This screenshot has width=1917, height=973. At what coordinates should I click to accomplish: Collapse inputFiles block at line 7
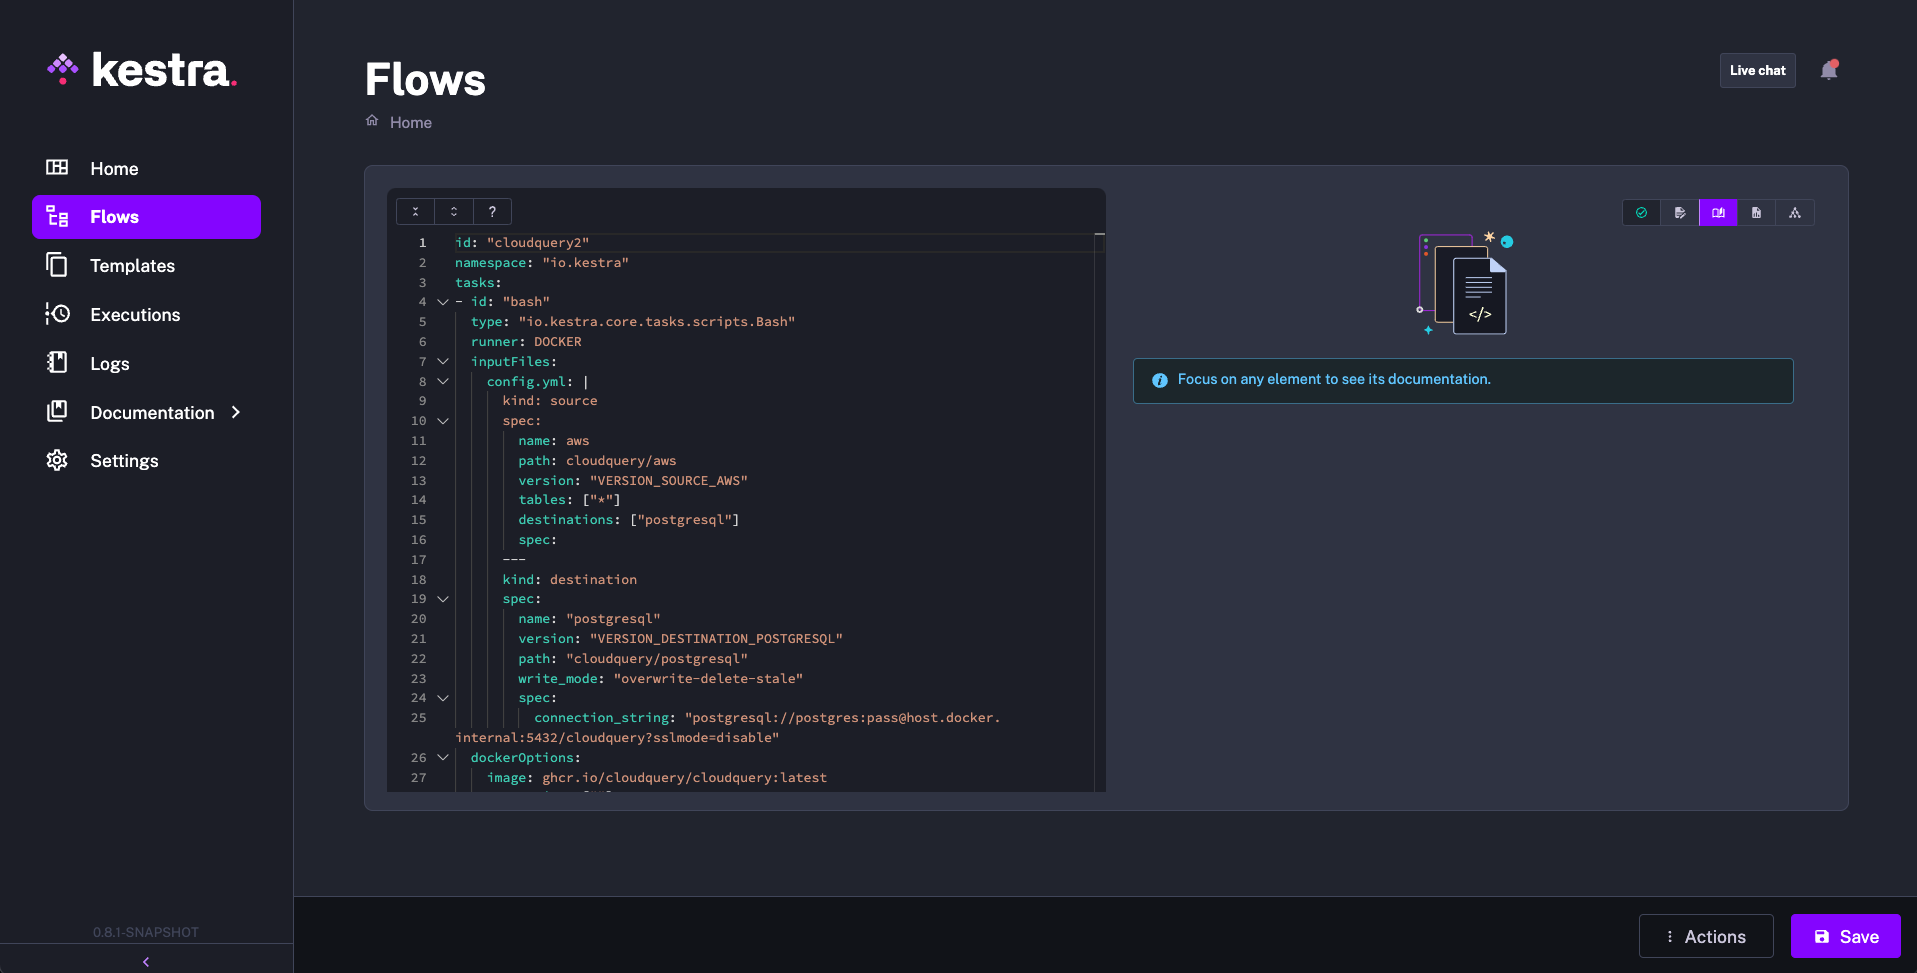pyautogui.click(x=443, y=361)
